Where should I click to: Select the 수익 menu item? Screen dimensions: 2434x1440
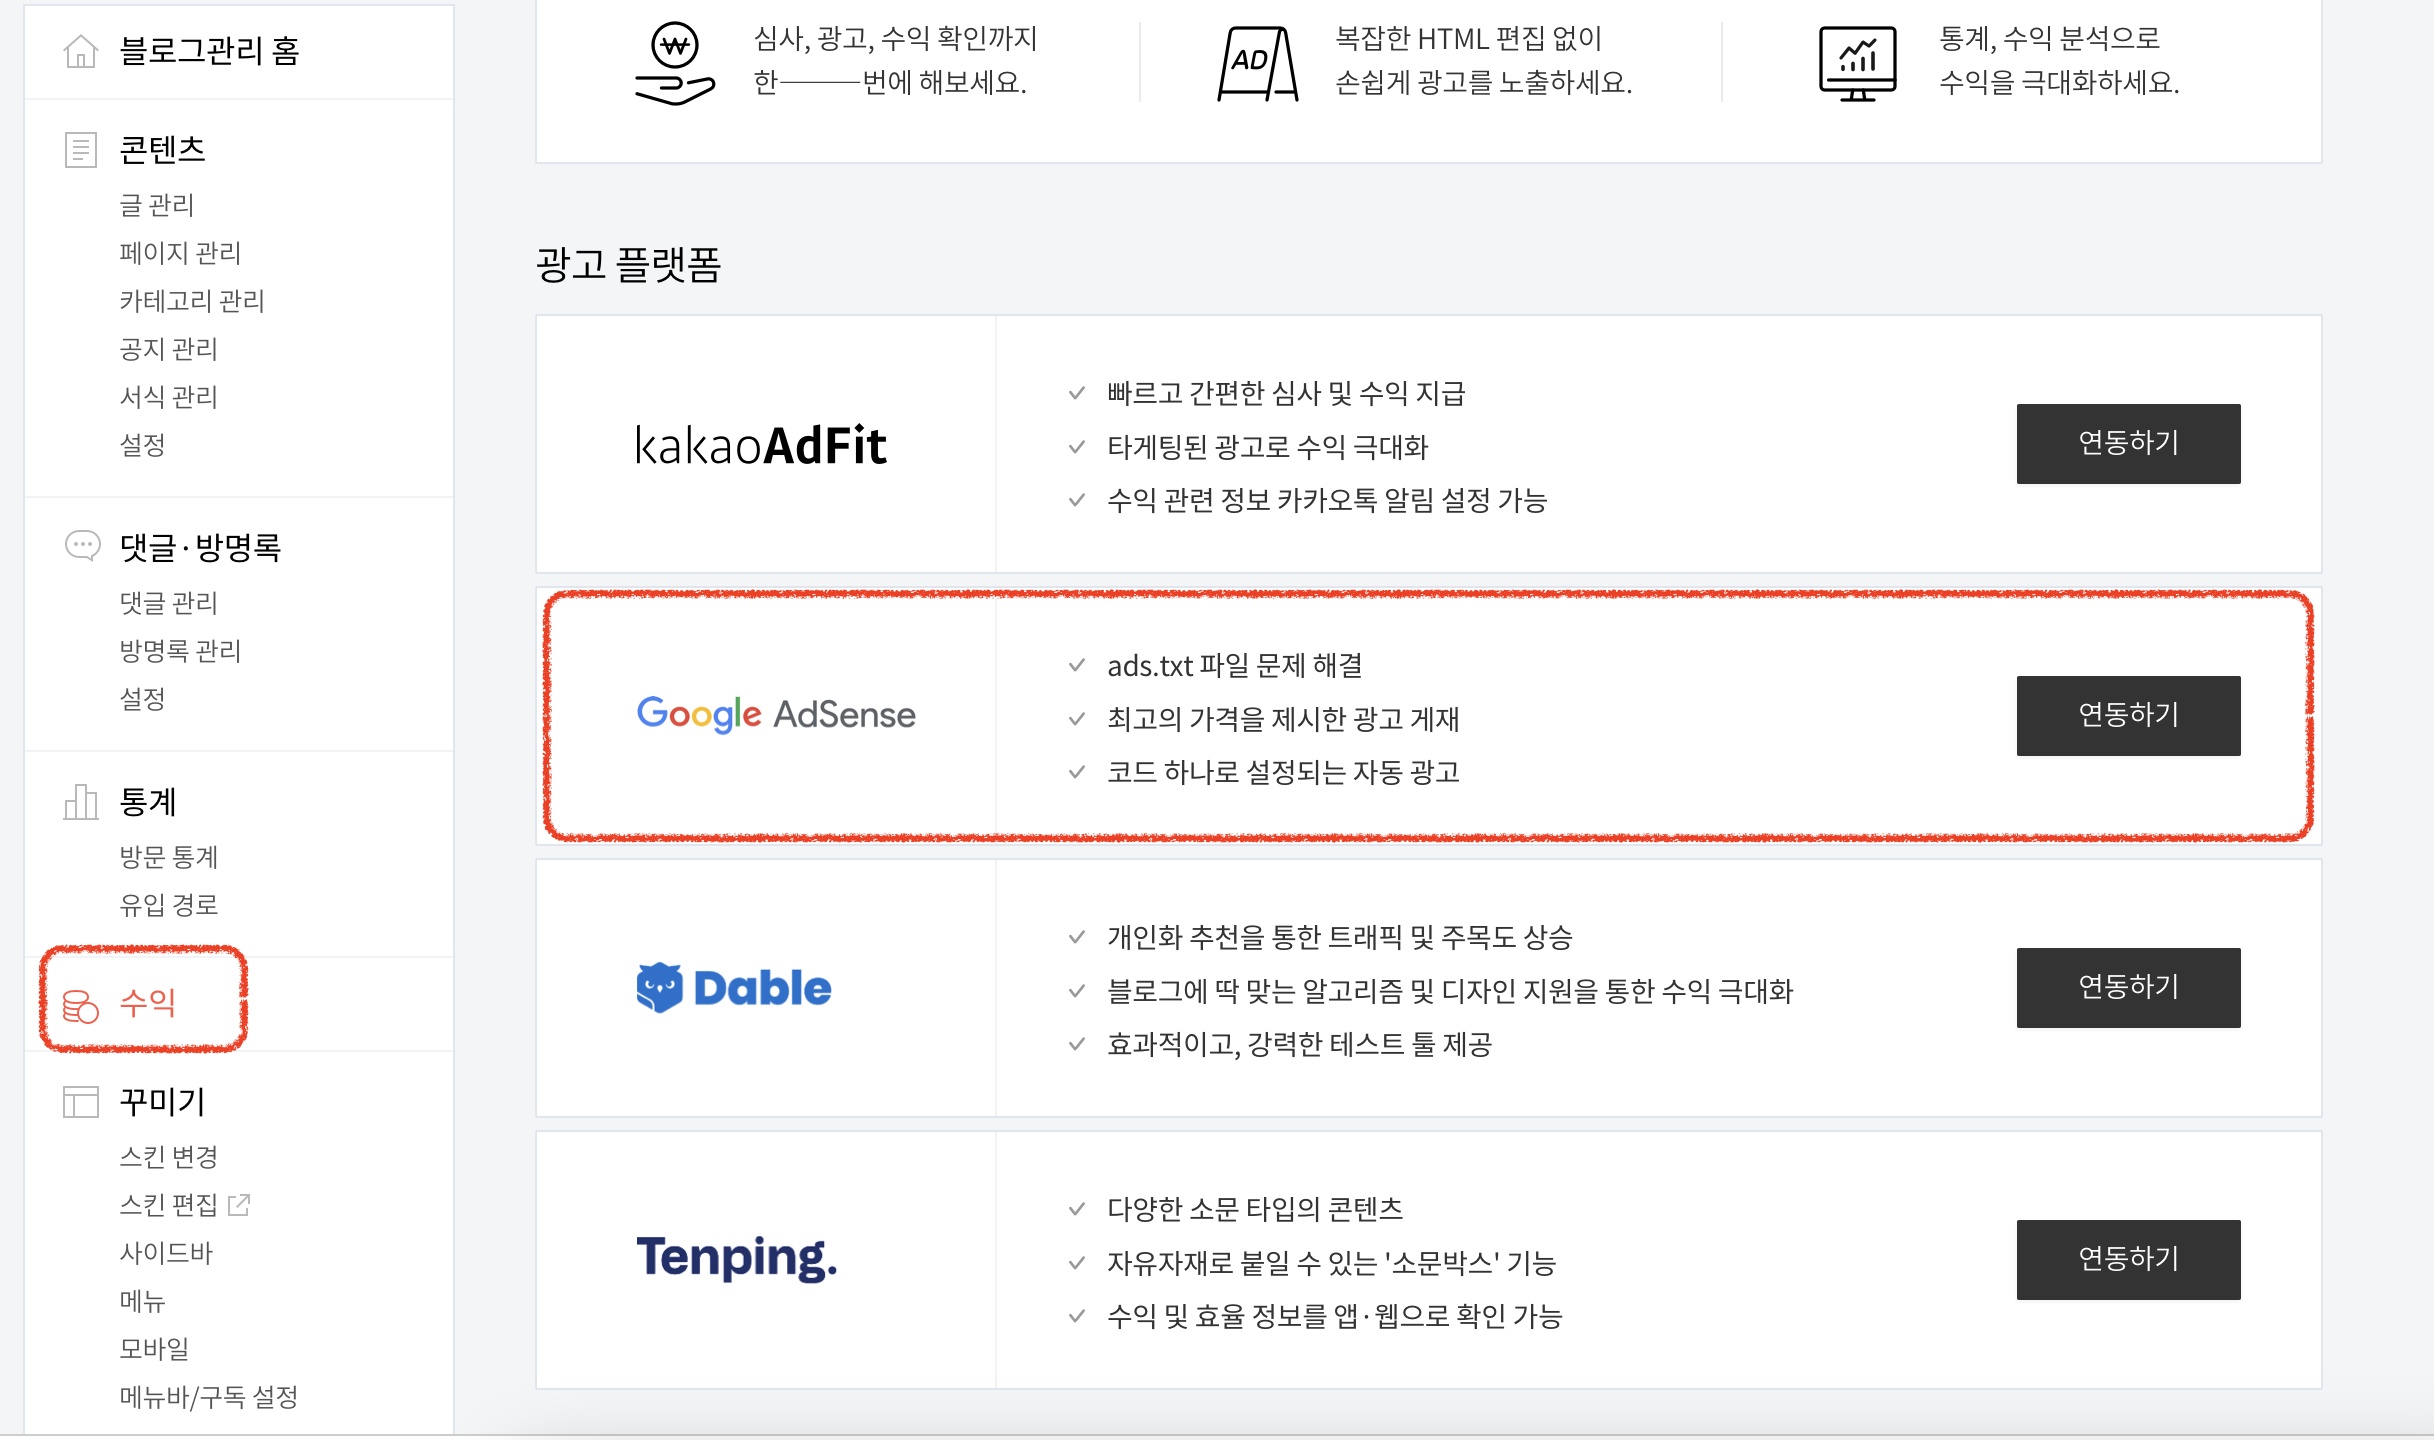click(x=148, y=1003)
